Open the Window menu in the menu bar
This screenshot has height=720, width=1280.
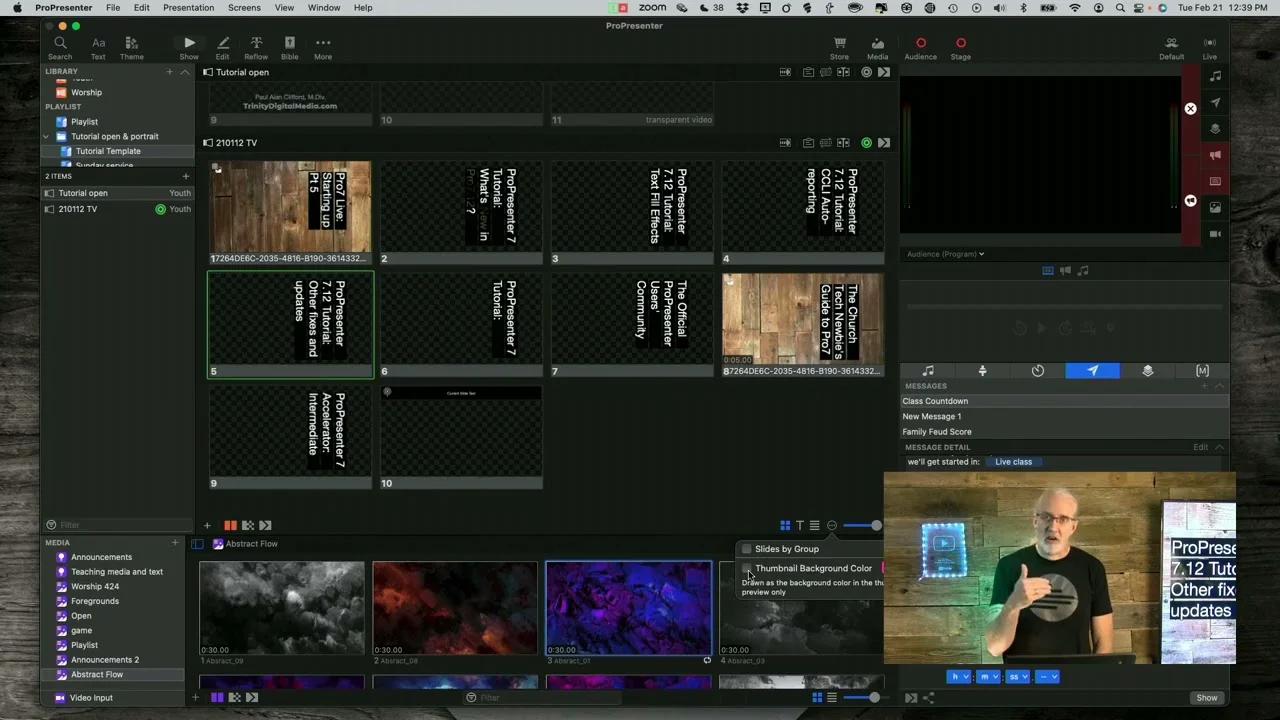pos(324,7)
